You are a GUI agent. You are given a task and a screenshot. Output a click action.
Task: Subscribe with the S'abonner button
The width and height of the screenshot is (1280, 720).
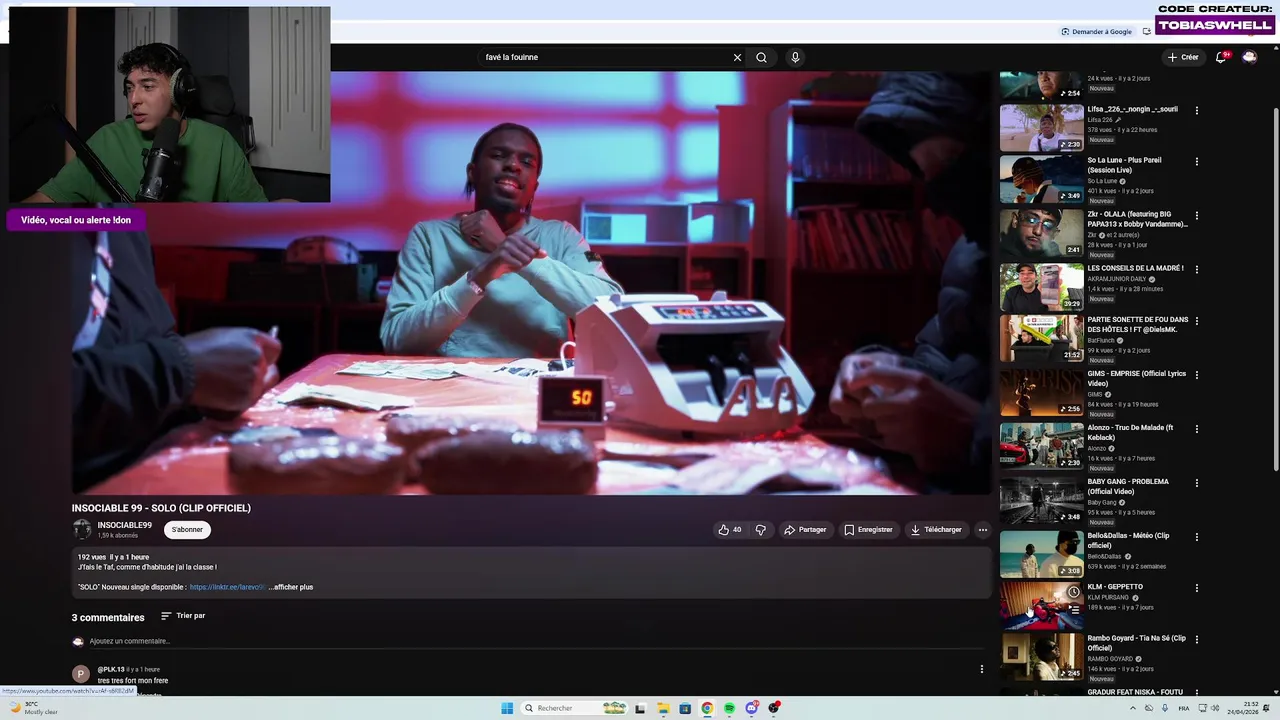click(187, 530)
